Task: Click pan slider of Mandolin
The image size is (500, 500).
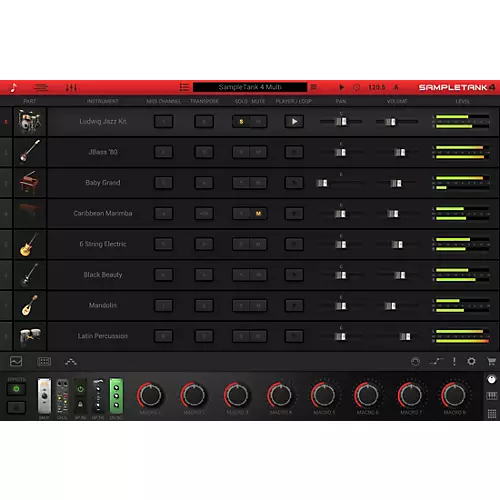Action: coord(341,306)
